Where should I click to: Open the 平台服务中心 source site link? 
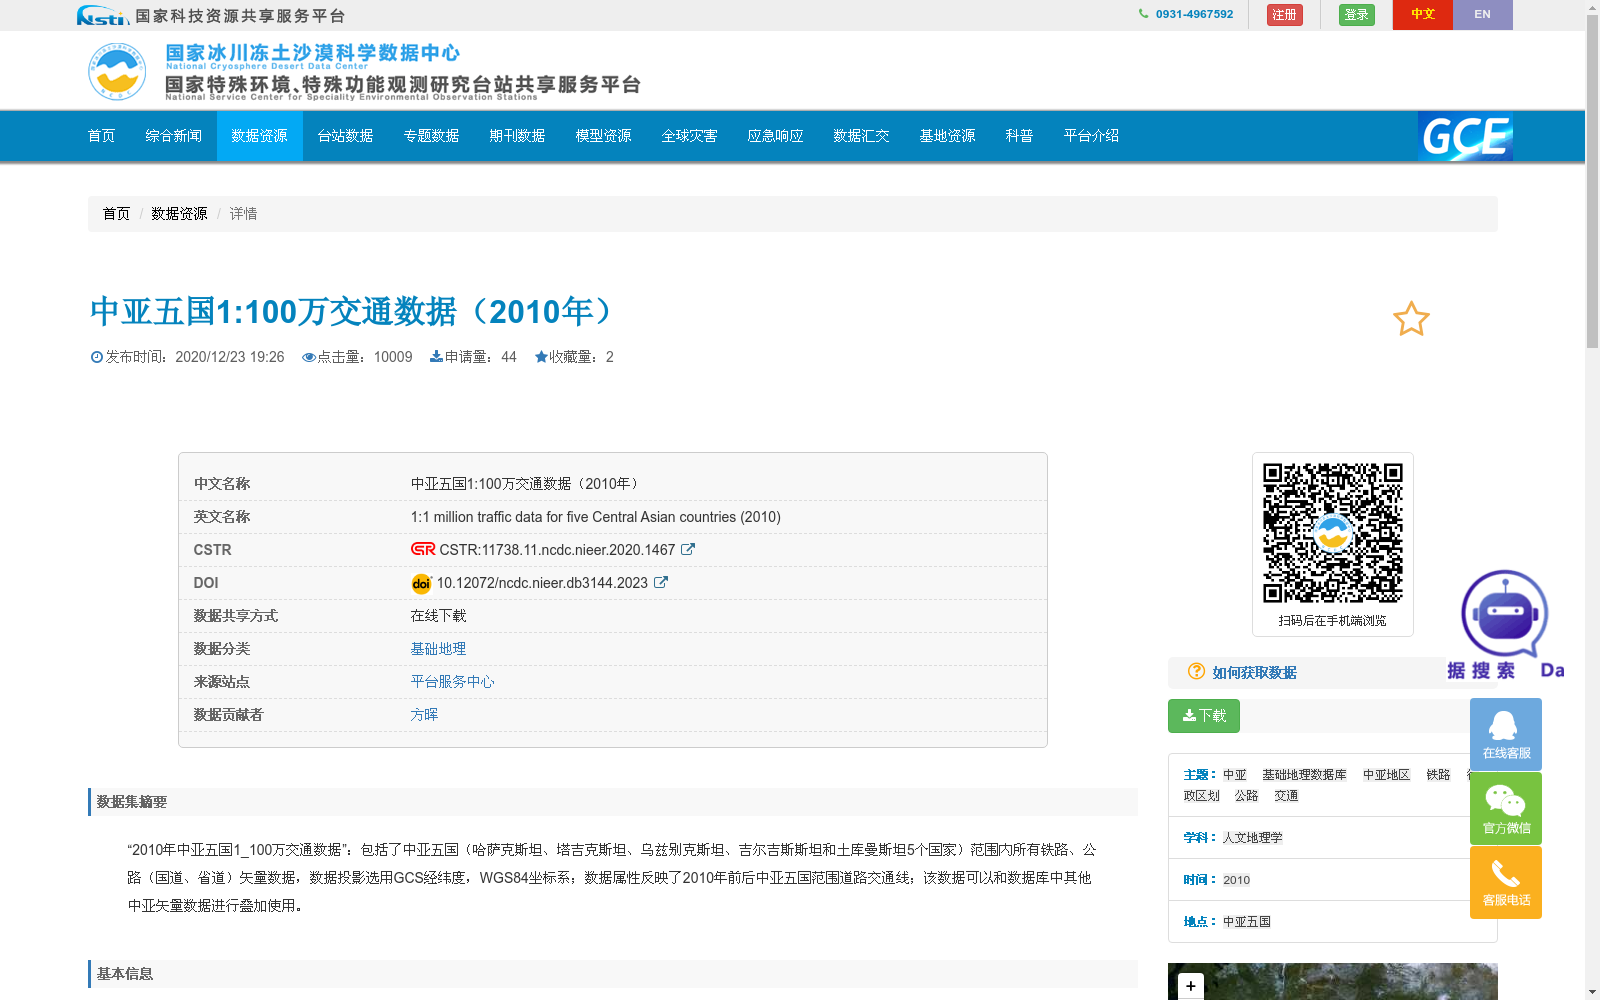pos(452,682)
